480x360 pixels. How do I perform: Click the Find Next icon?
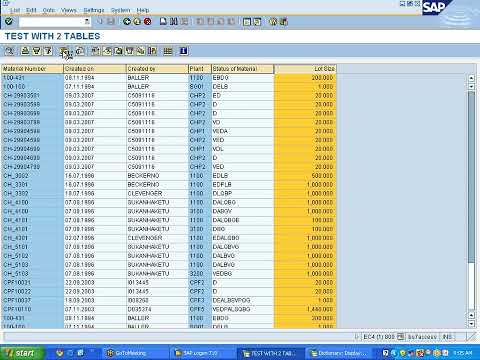[184, 22]
